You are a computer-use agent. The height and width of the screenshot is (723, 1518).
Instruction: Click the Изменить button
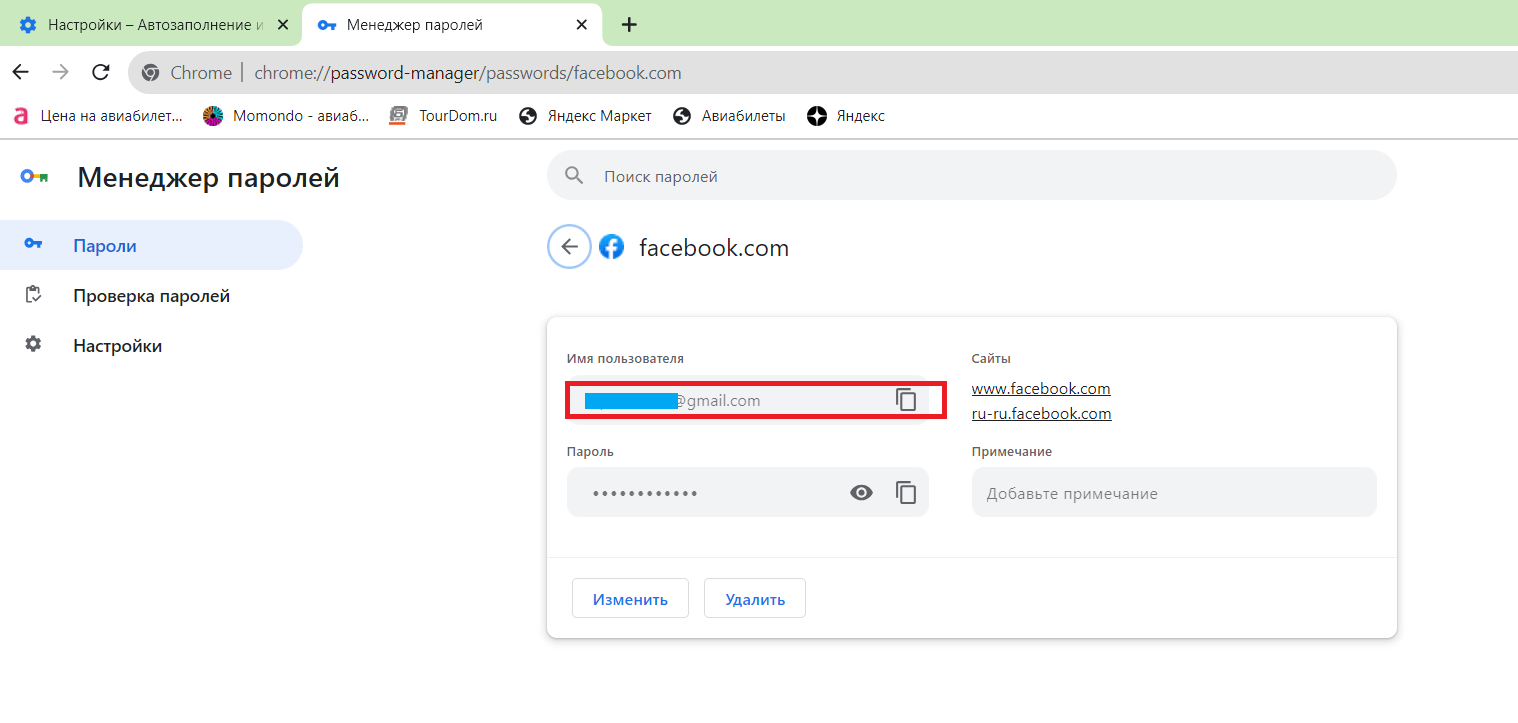pos(630,599)
